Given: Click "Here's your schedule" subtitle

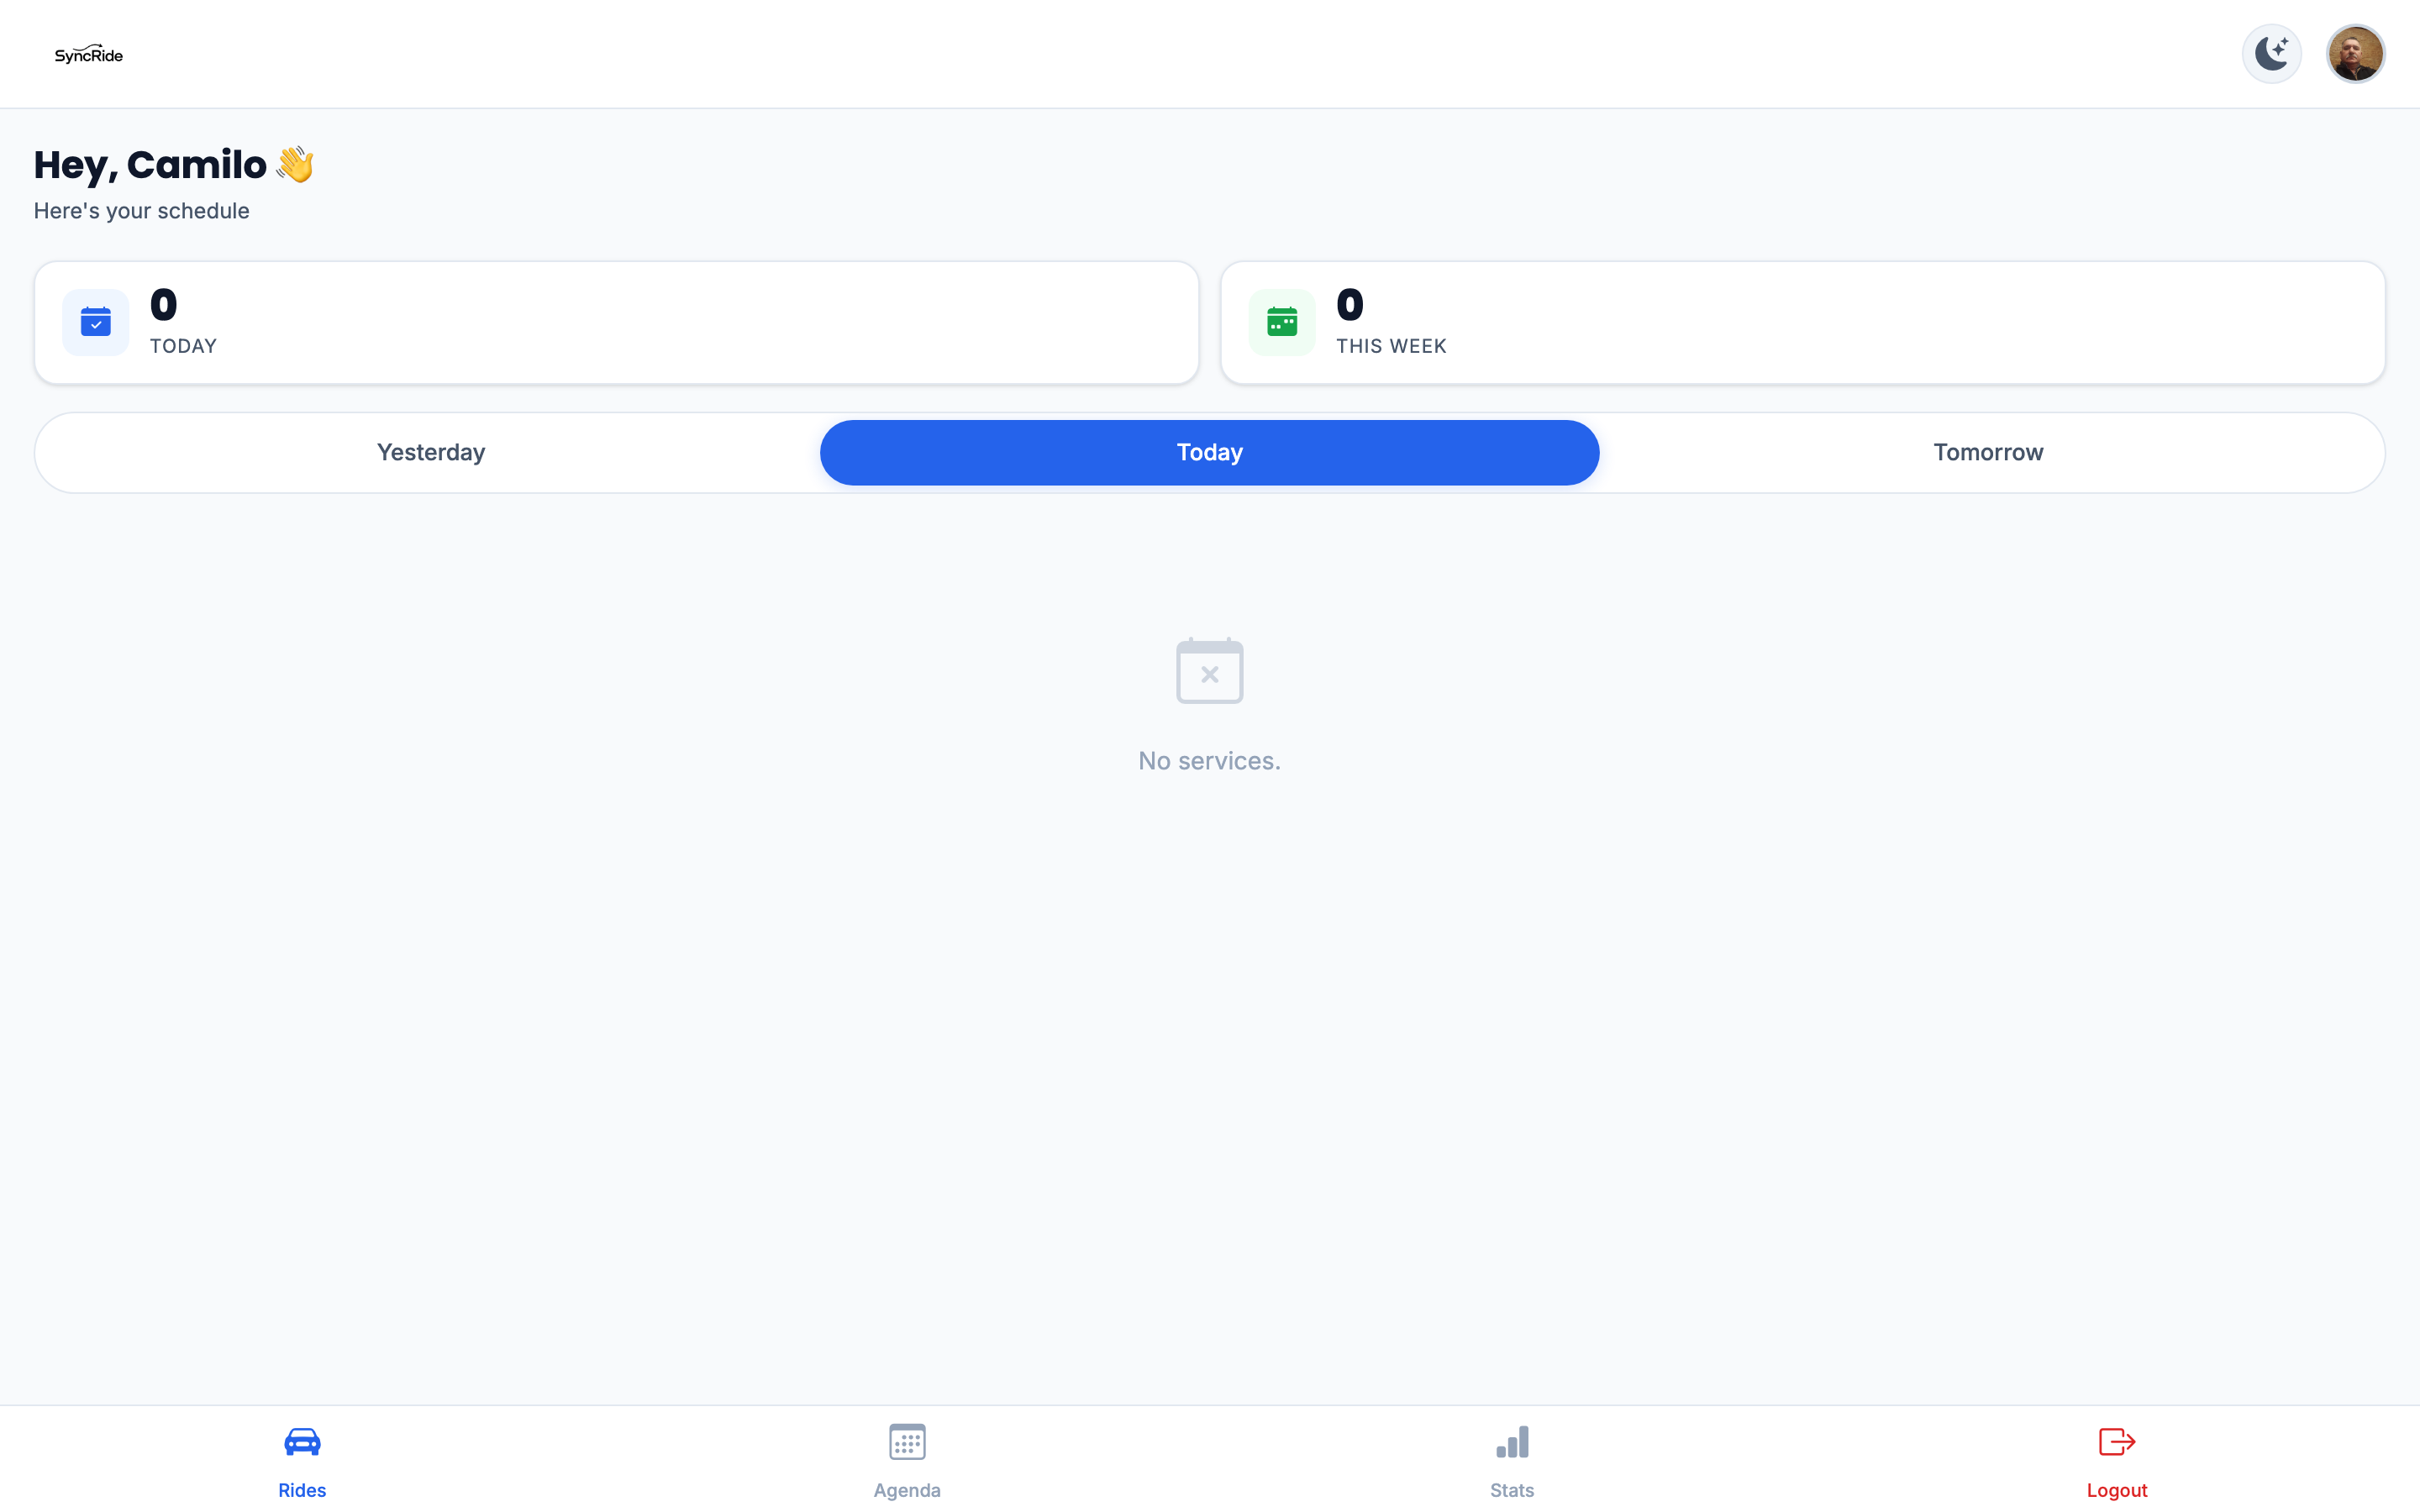Looking at the screenshot, I should click(141, 211).
